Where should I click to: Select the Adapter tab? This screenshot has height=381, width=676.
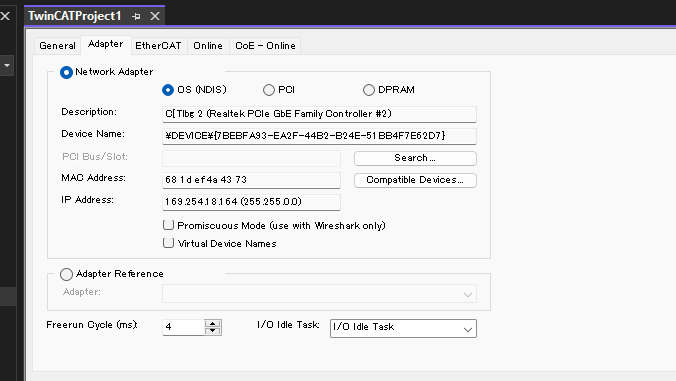[x=106, y=44]
